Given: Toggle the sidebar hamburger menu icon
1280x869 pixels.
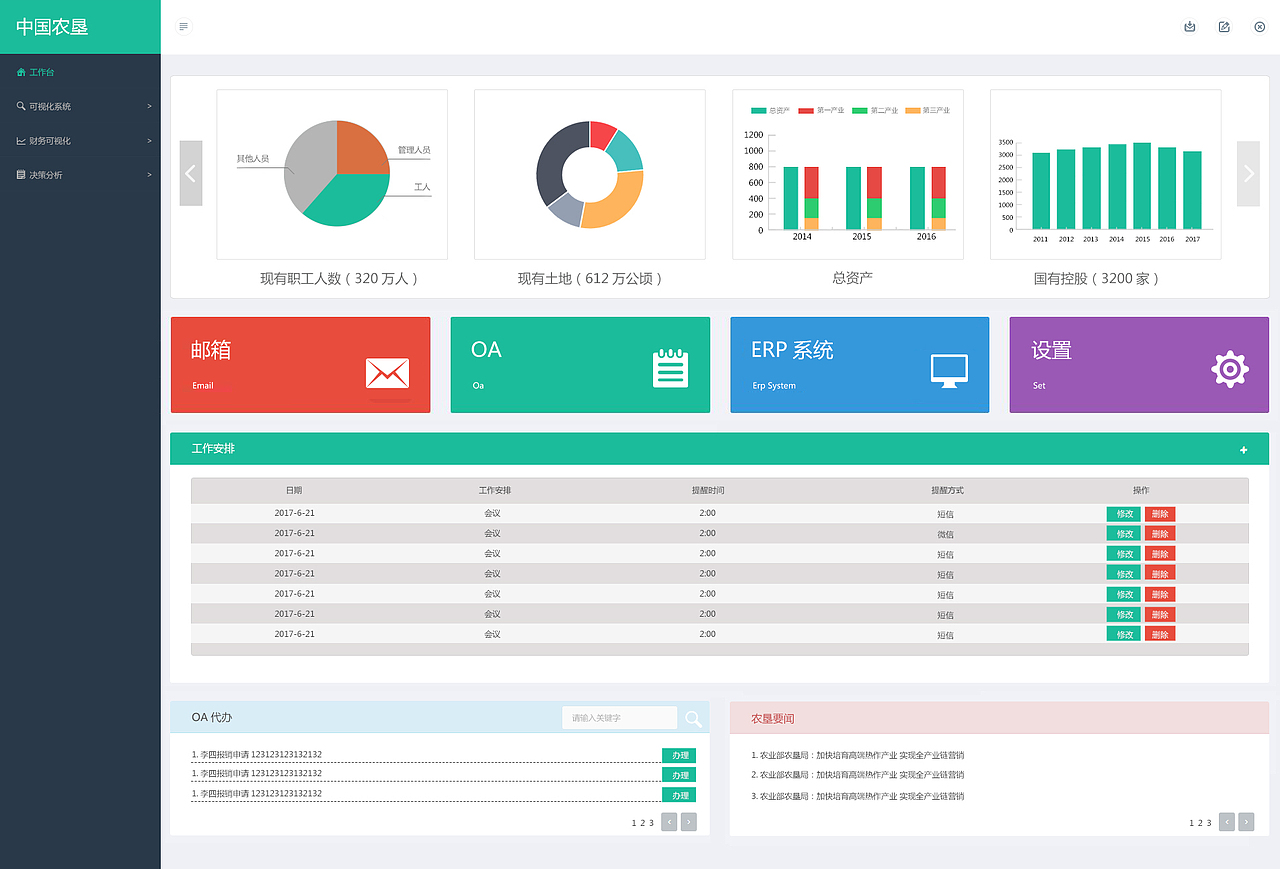Looking at the screenshot, I should pos(183,26).
